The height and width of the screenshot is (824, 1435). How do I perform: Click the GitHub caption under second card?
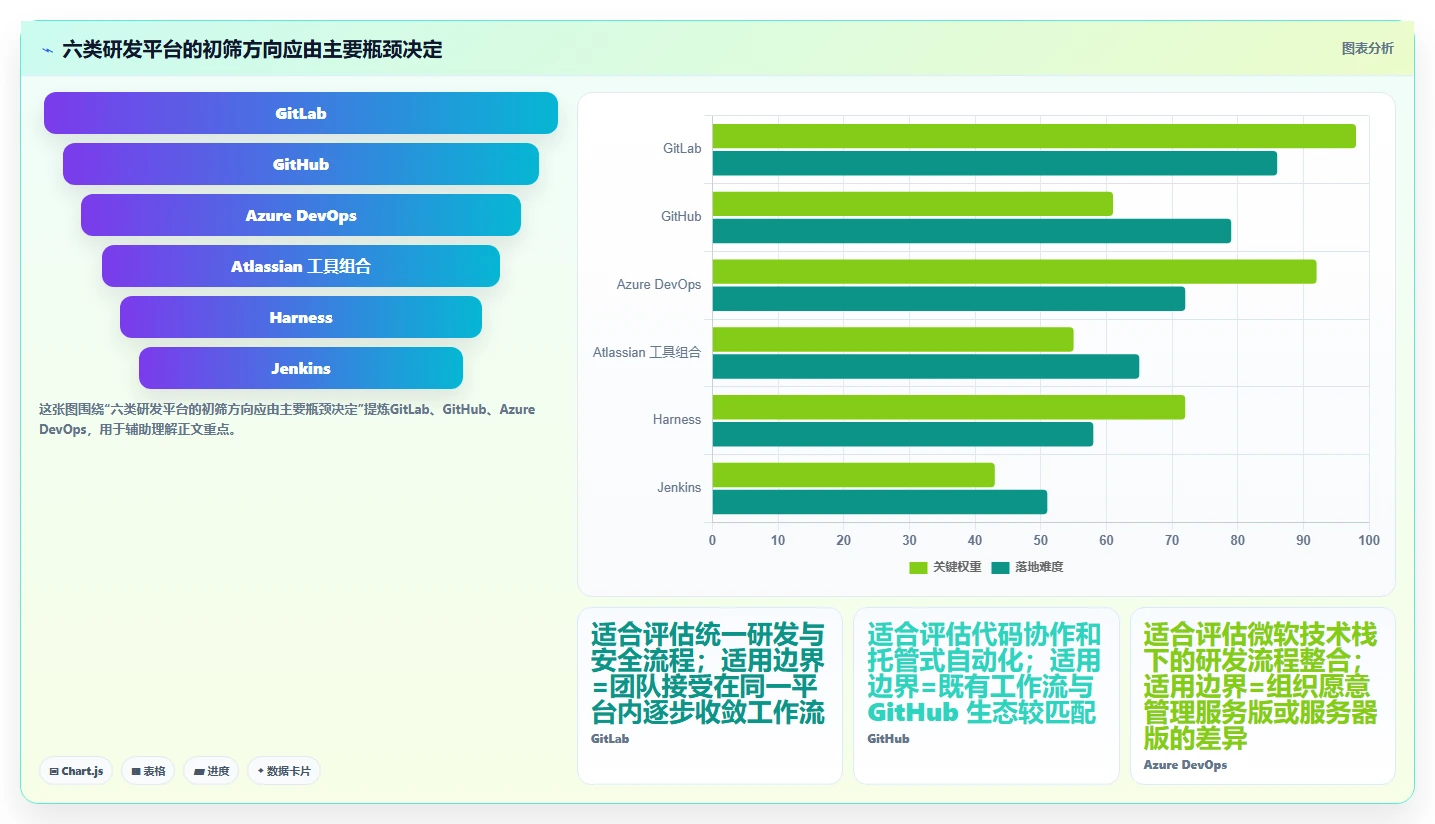pyautogui.click(x=888, y=739)
